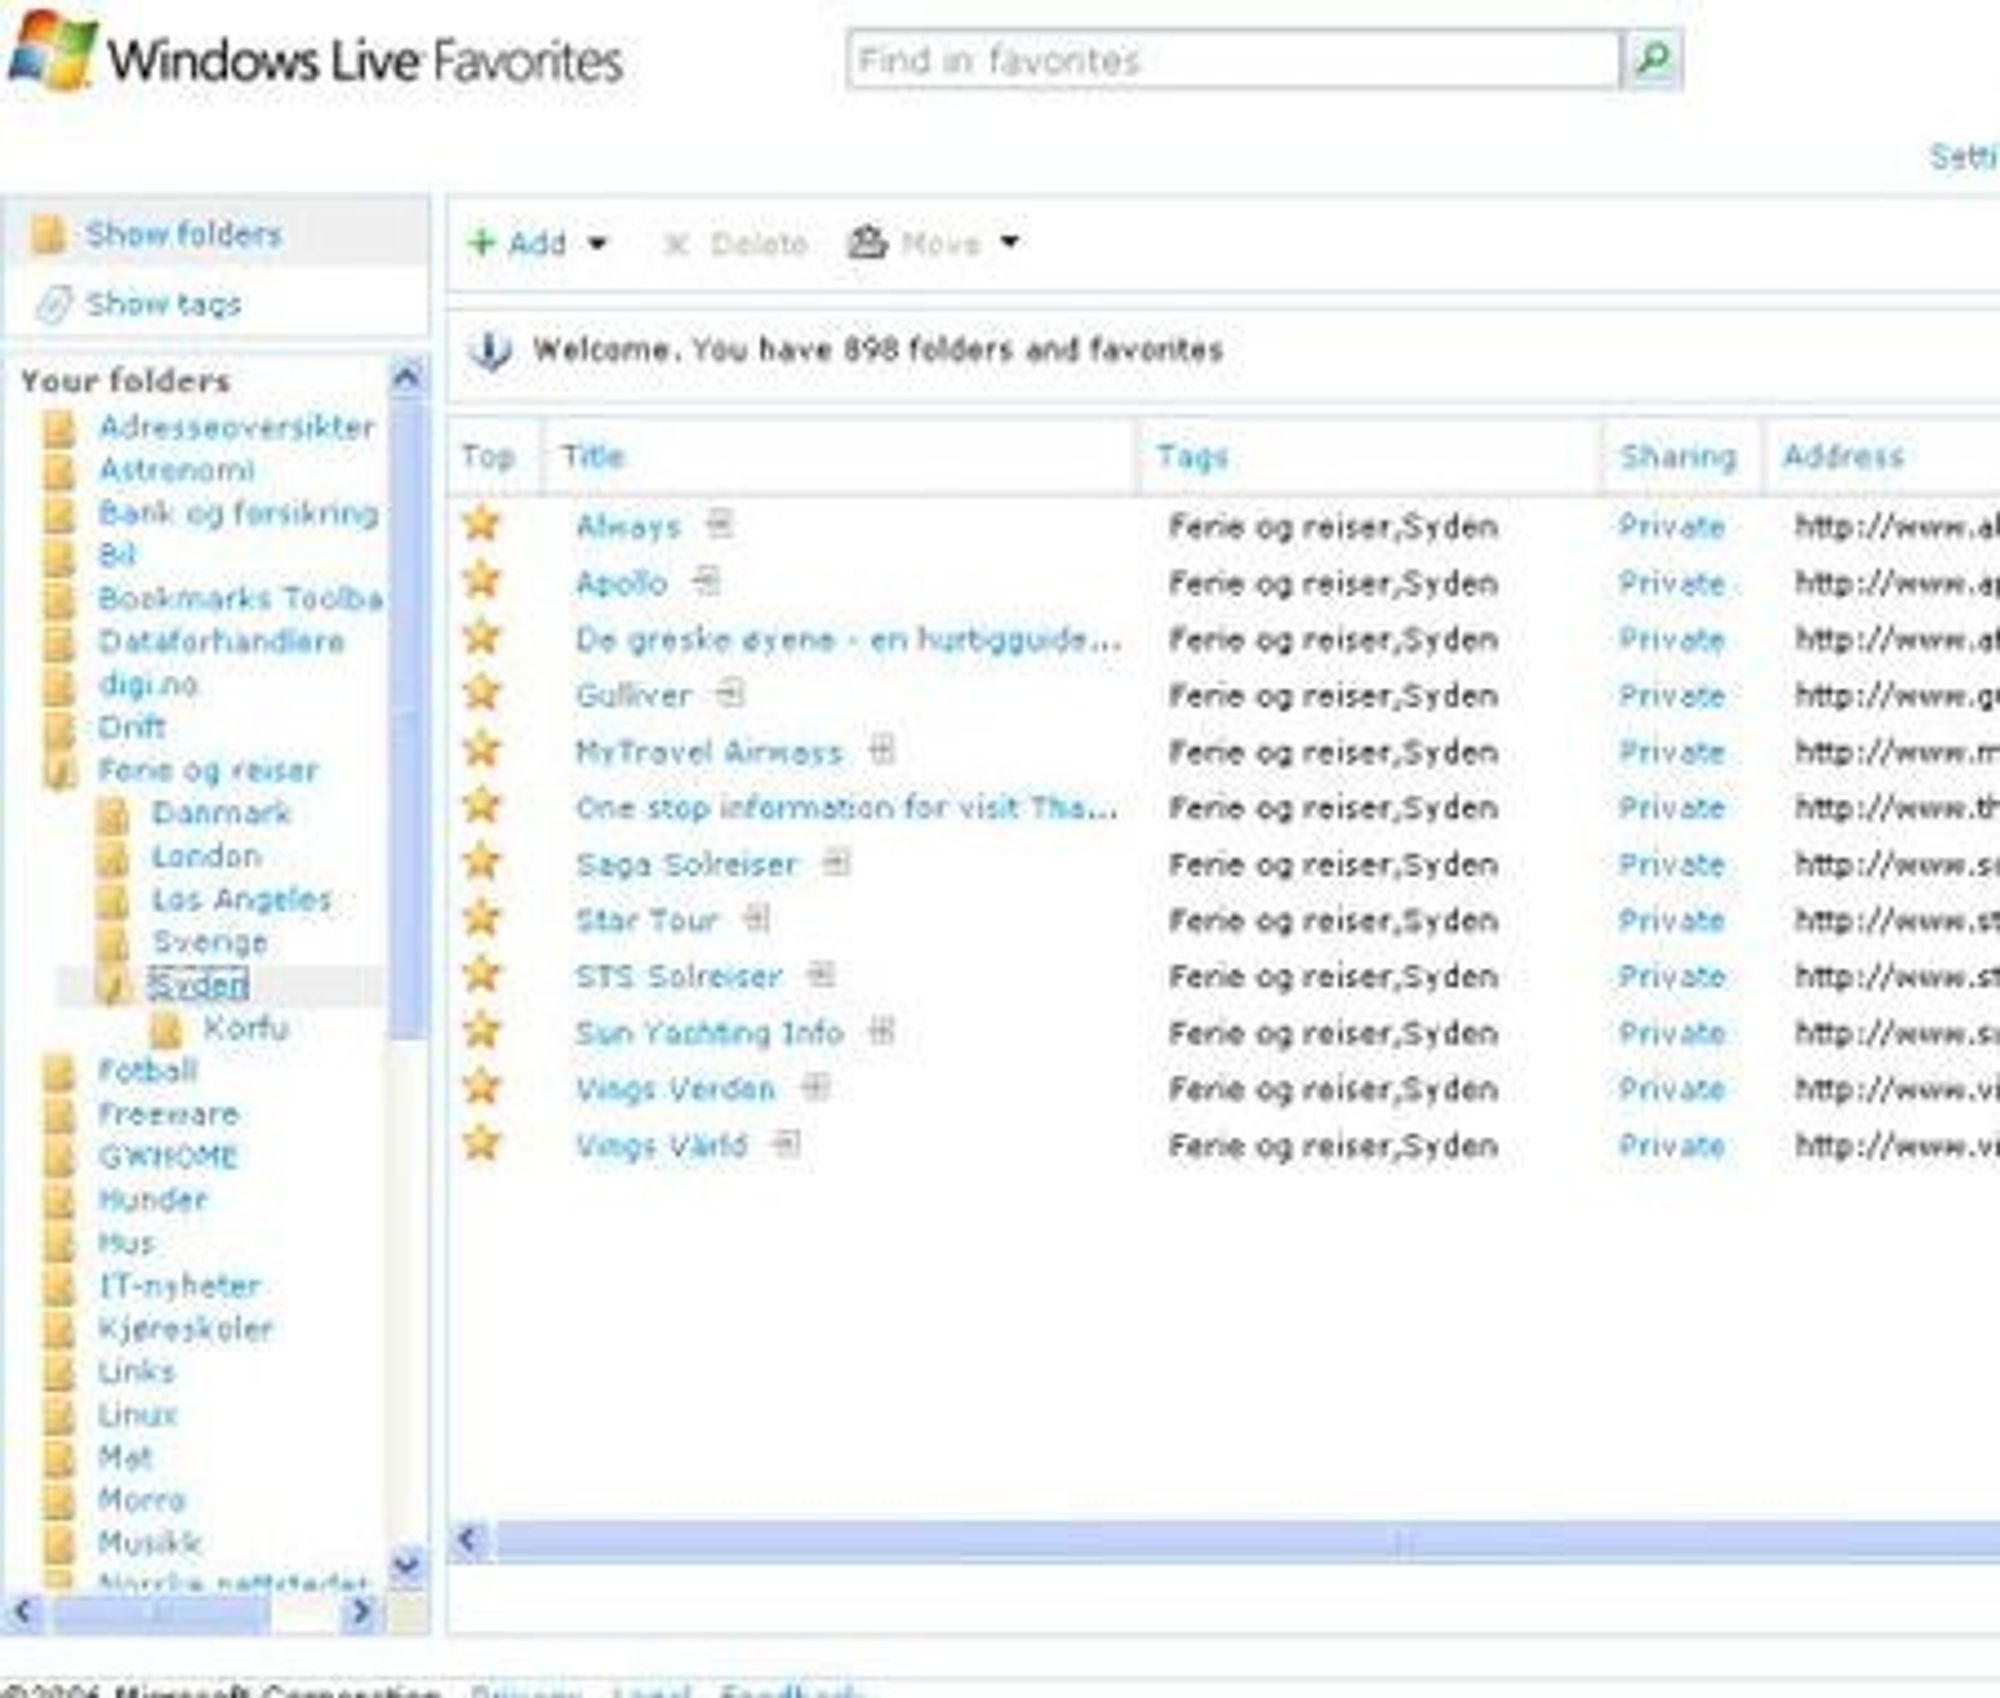
Task: Sort by the Address column header
Action: click(1844, 456)
